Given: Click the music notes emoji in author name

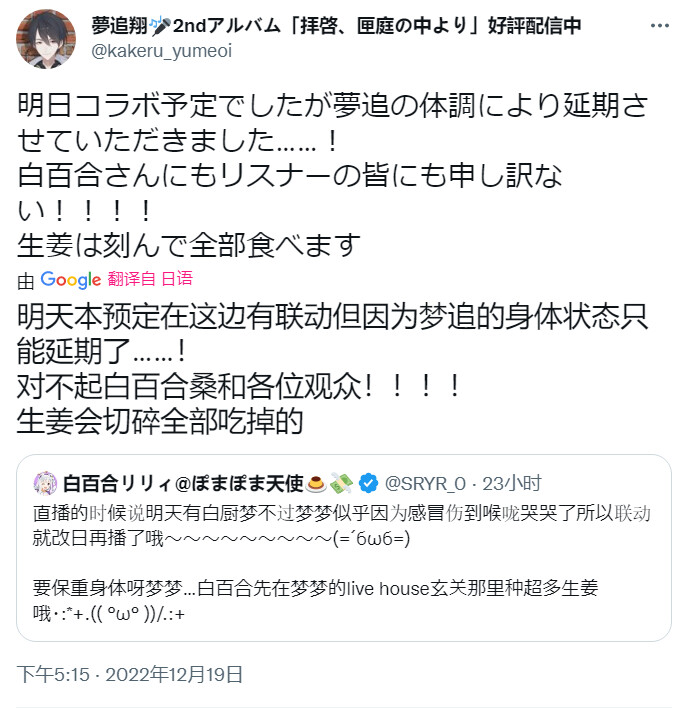Looking at the screenshot, I should 156,23.
